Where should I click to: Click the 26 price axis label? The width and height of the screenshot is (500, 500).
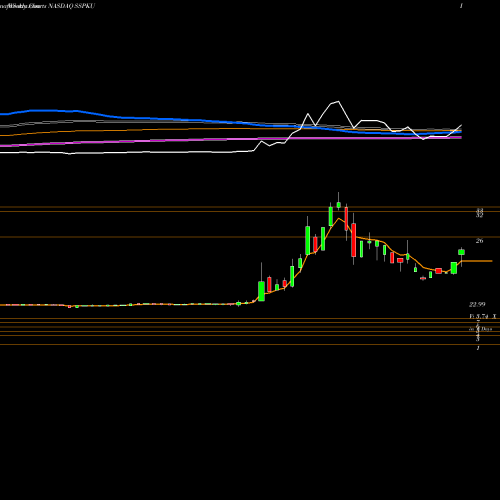click(x=479, y=241)
